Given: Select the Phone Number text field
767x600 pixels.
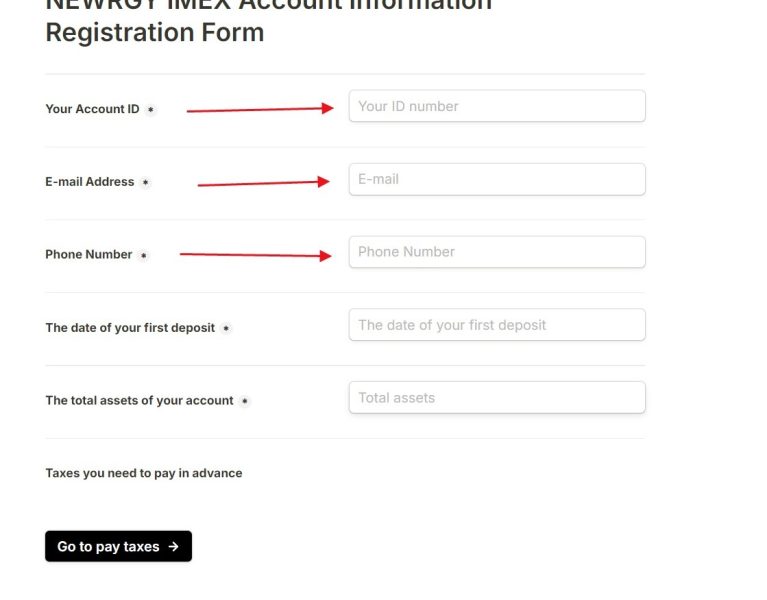Looking at the screenshot, I should 496,252.
